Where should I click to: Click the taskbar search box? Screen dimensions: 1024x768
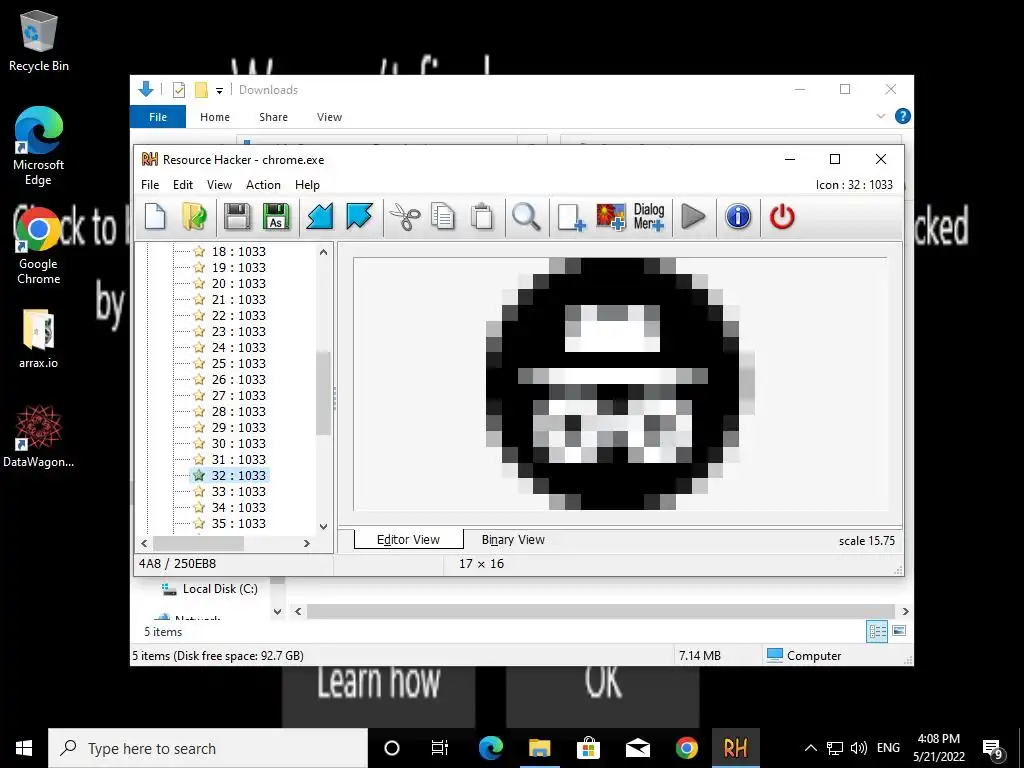point(208,748)
